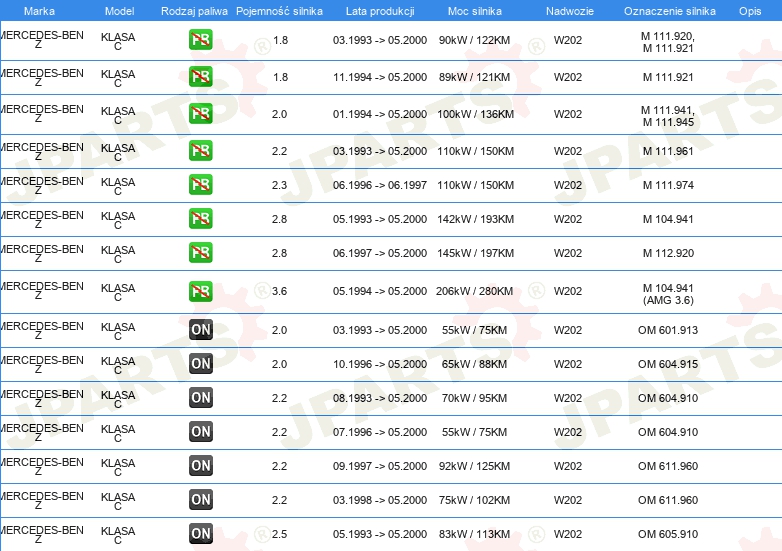Click petrol icon in 100kW / 136KM row
Screen dimensions: 782x551
(200, 114)
